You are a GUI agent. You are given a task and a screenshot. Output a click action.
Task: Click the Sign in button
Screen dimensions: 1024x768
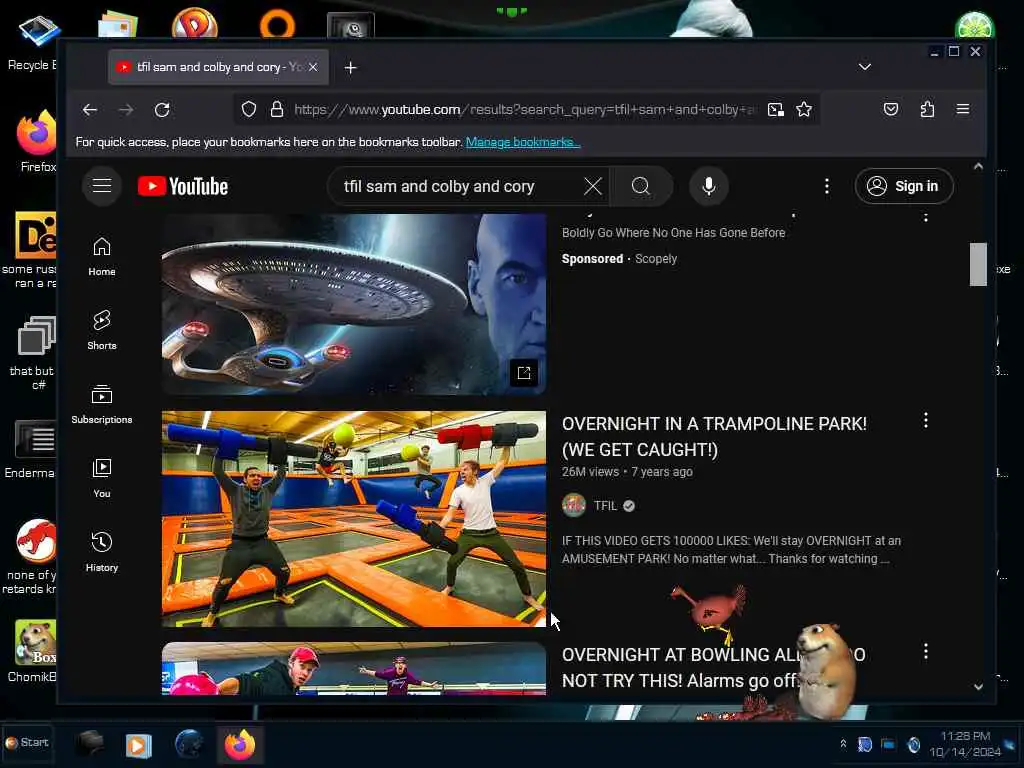(x=904, y=186)
